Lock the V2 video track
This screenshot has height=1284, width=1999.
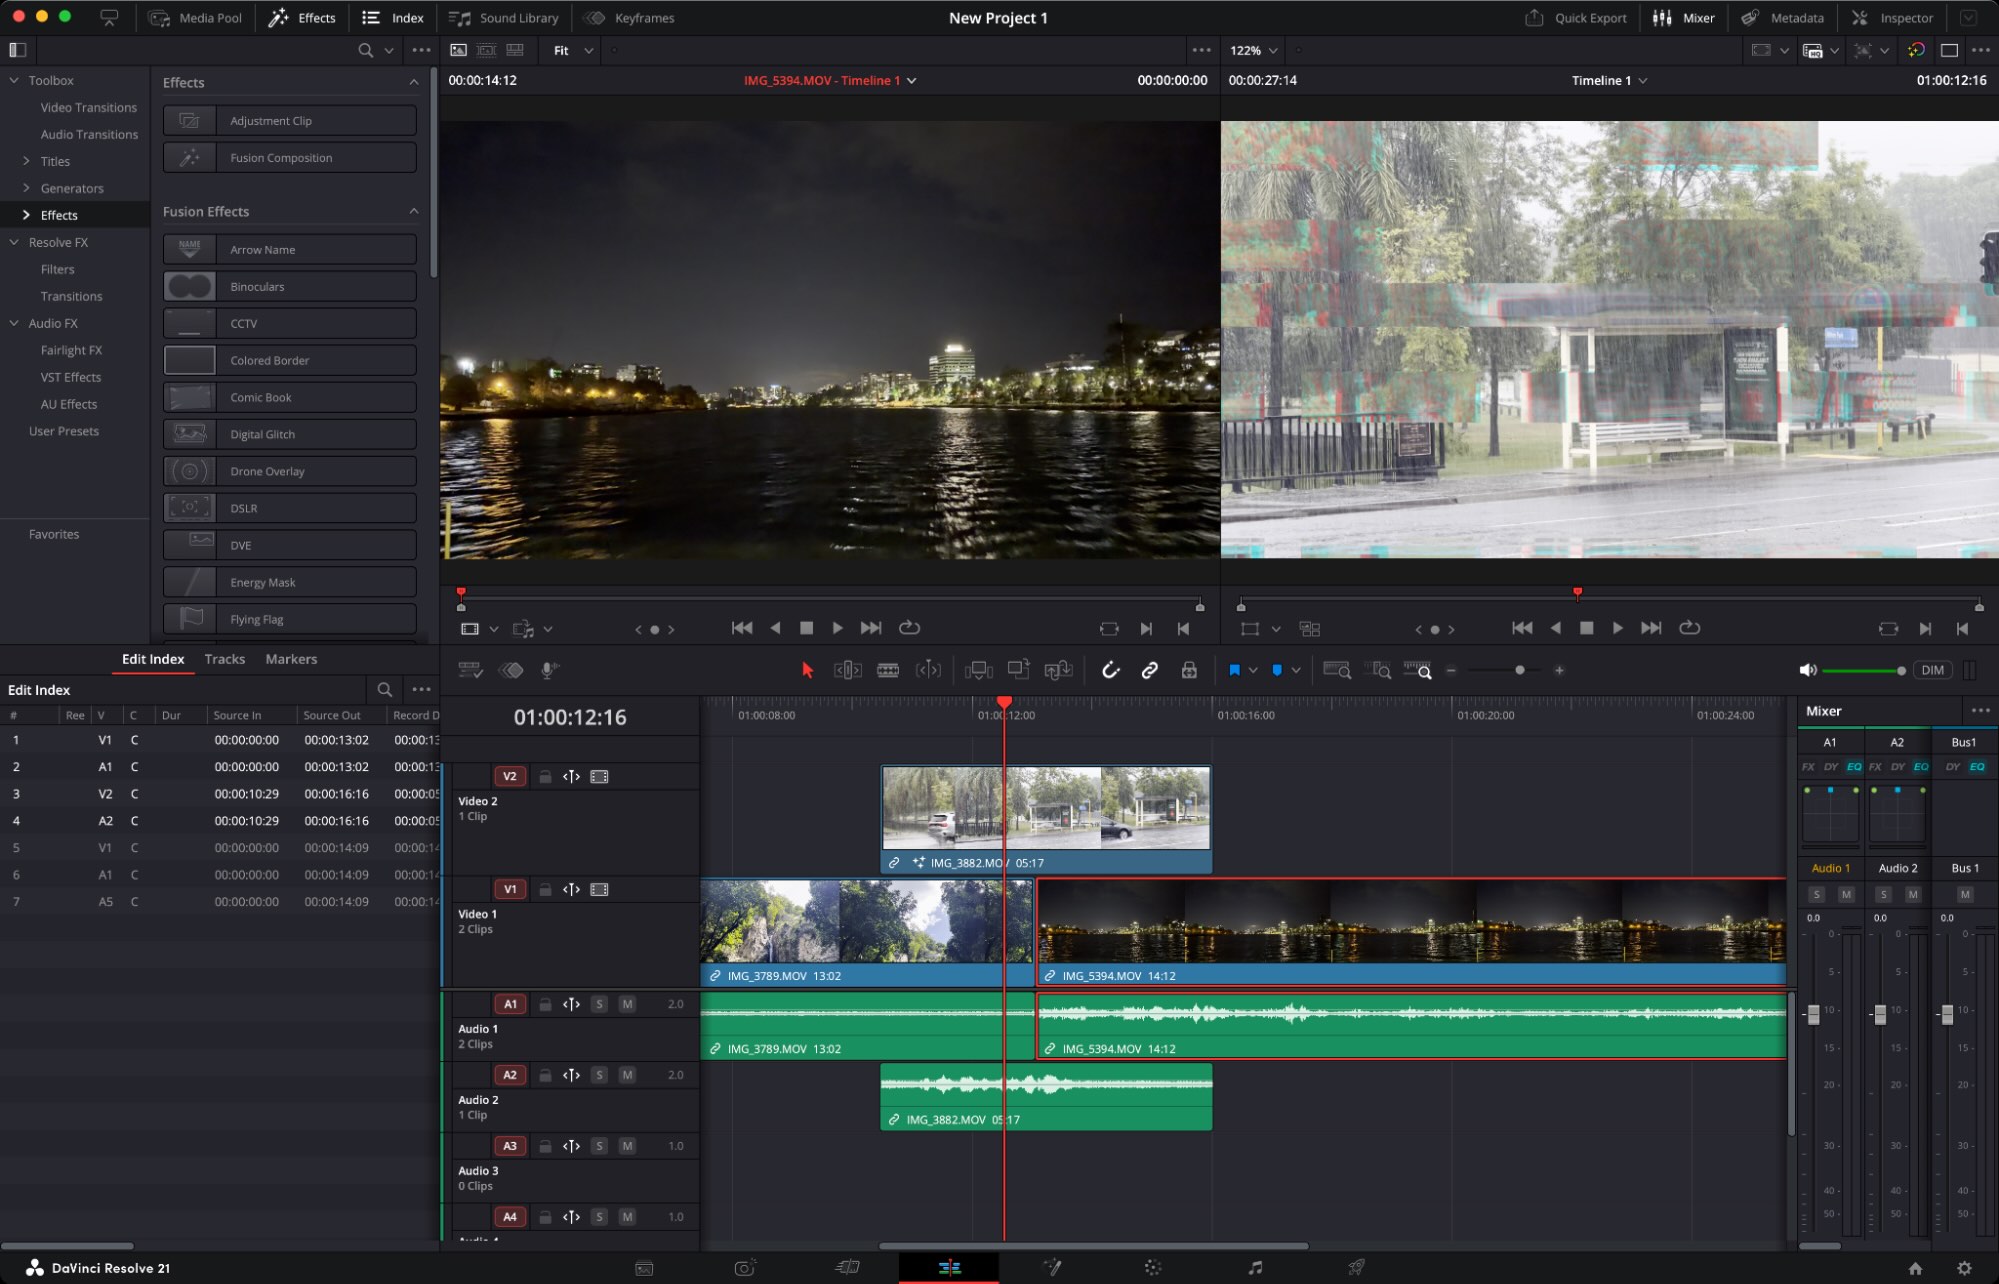(545, 776)
